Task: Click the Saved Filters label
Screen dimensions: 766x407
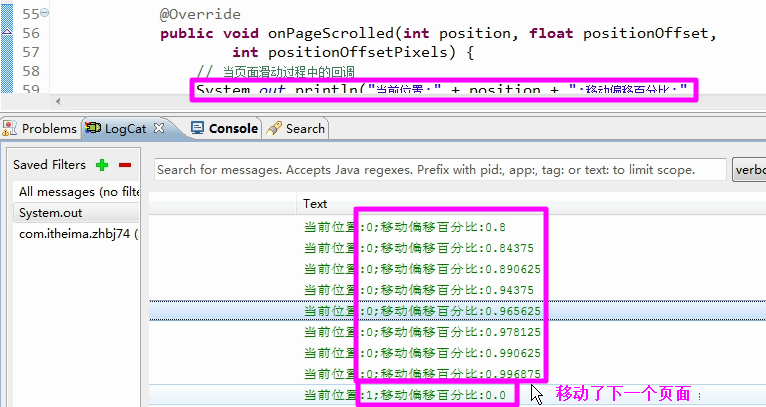Action: coord(49,165)
